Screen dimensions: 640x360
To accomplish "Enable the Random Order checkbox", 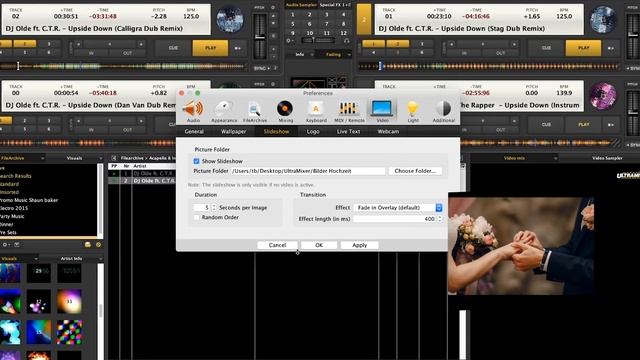I will pyautogui.click(x=196, y=217).
